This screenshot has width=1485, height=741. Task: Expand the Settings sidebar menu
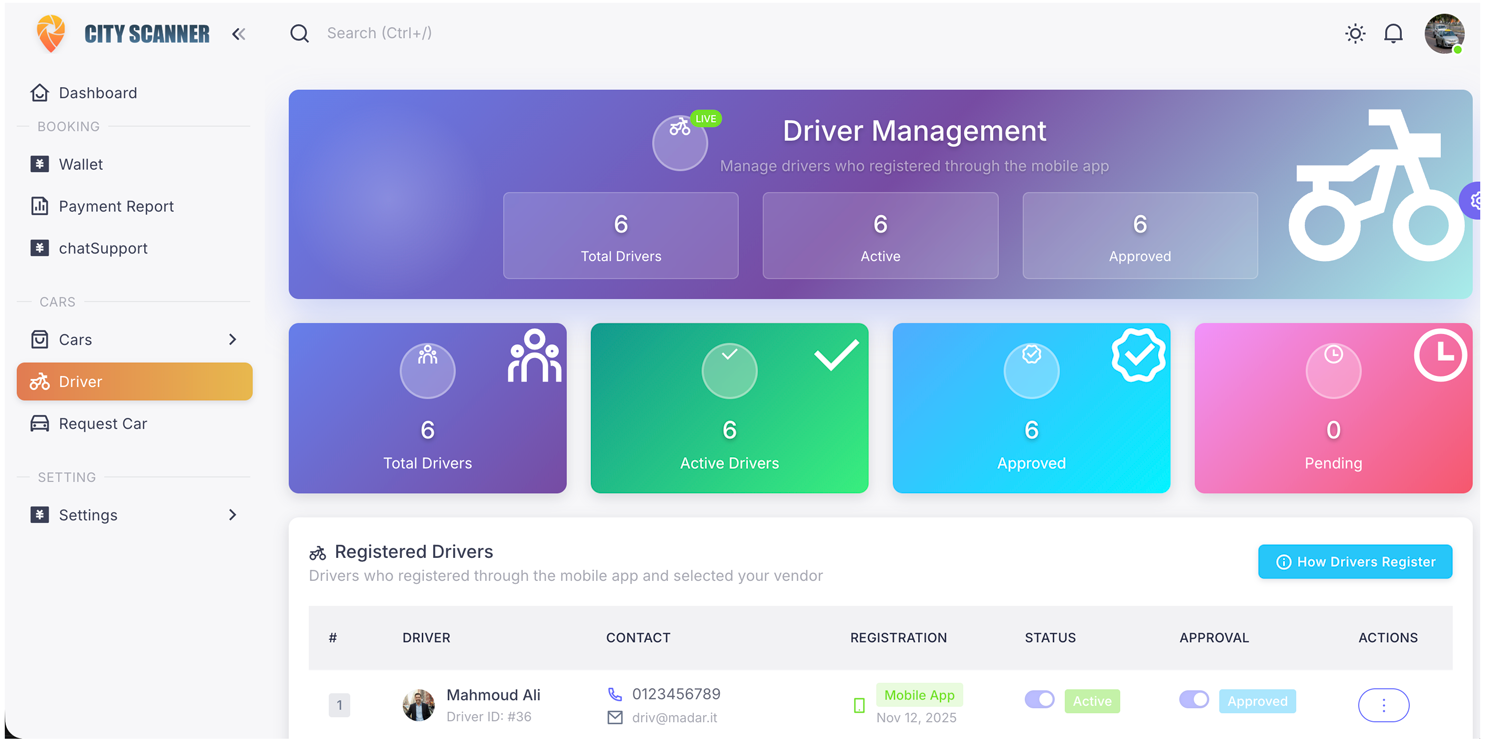(232, 514)
